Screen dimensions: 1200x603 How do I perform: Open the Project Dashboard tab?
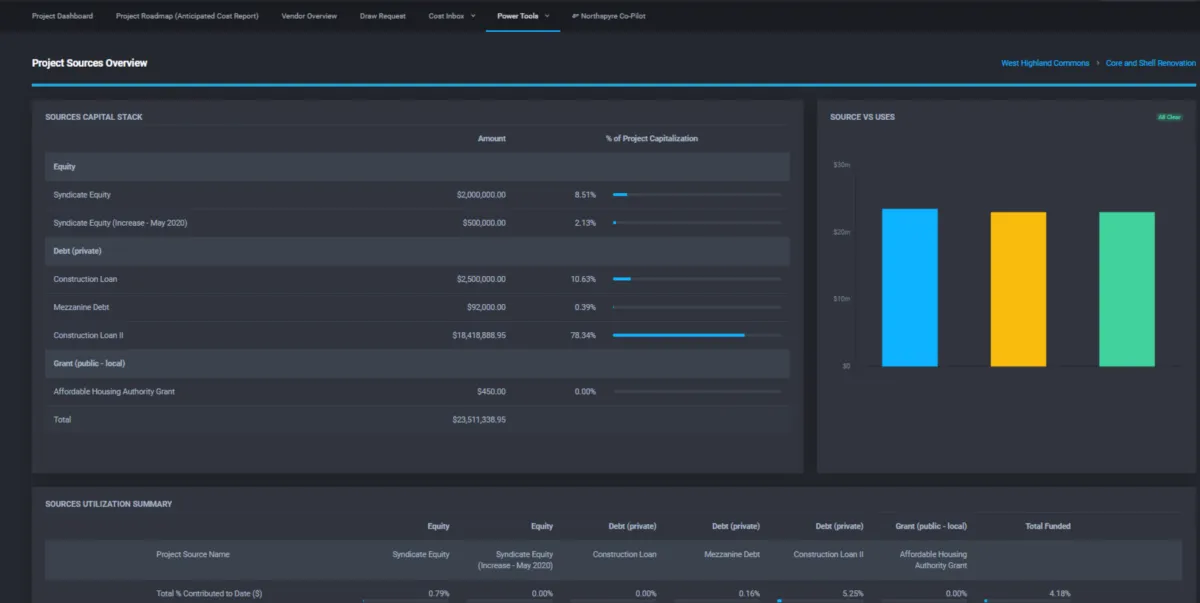(62, 16)
